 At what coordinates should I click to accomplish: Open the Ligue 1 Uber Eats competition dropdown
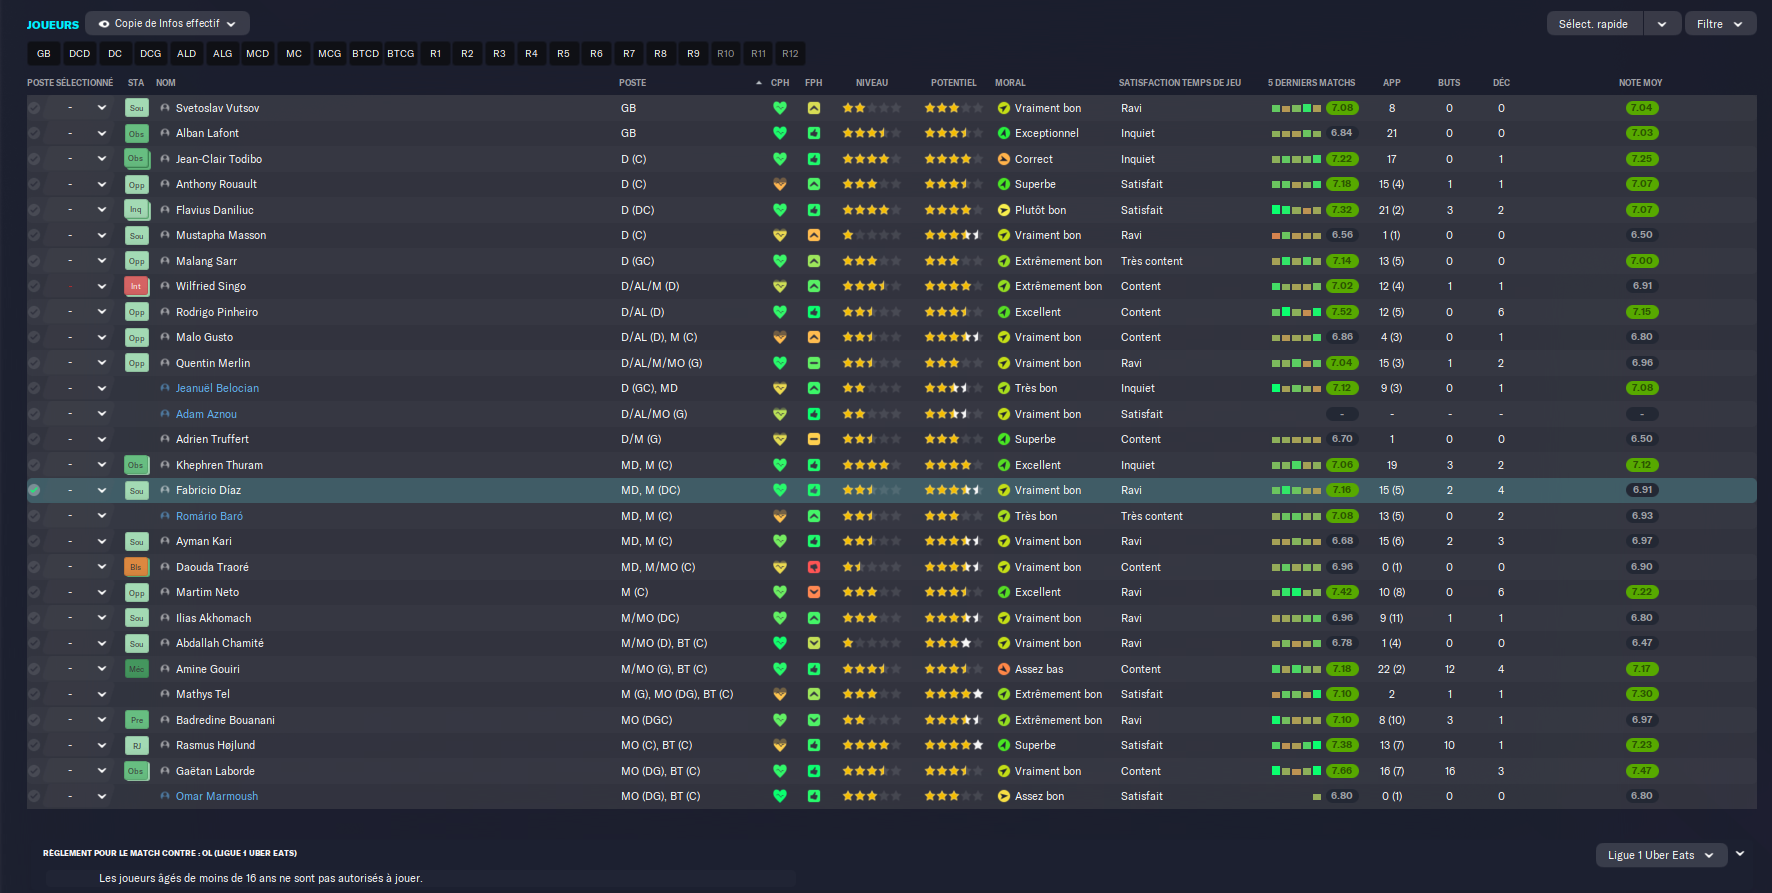(1660, 855)
